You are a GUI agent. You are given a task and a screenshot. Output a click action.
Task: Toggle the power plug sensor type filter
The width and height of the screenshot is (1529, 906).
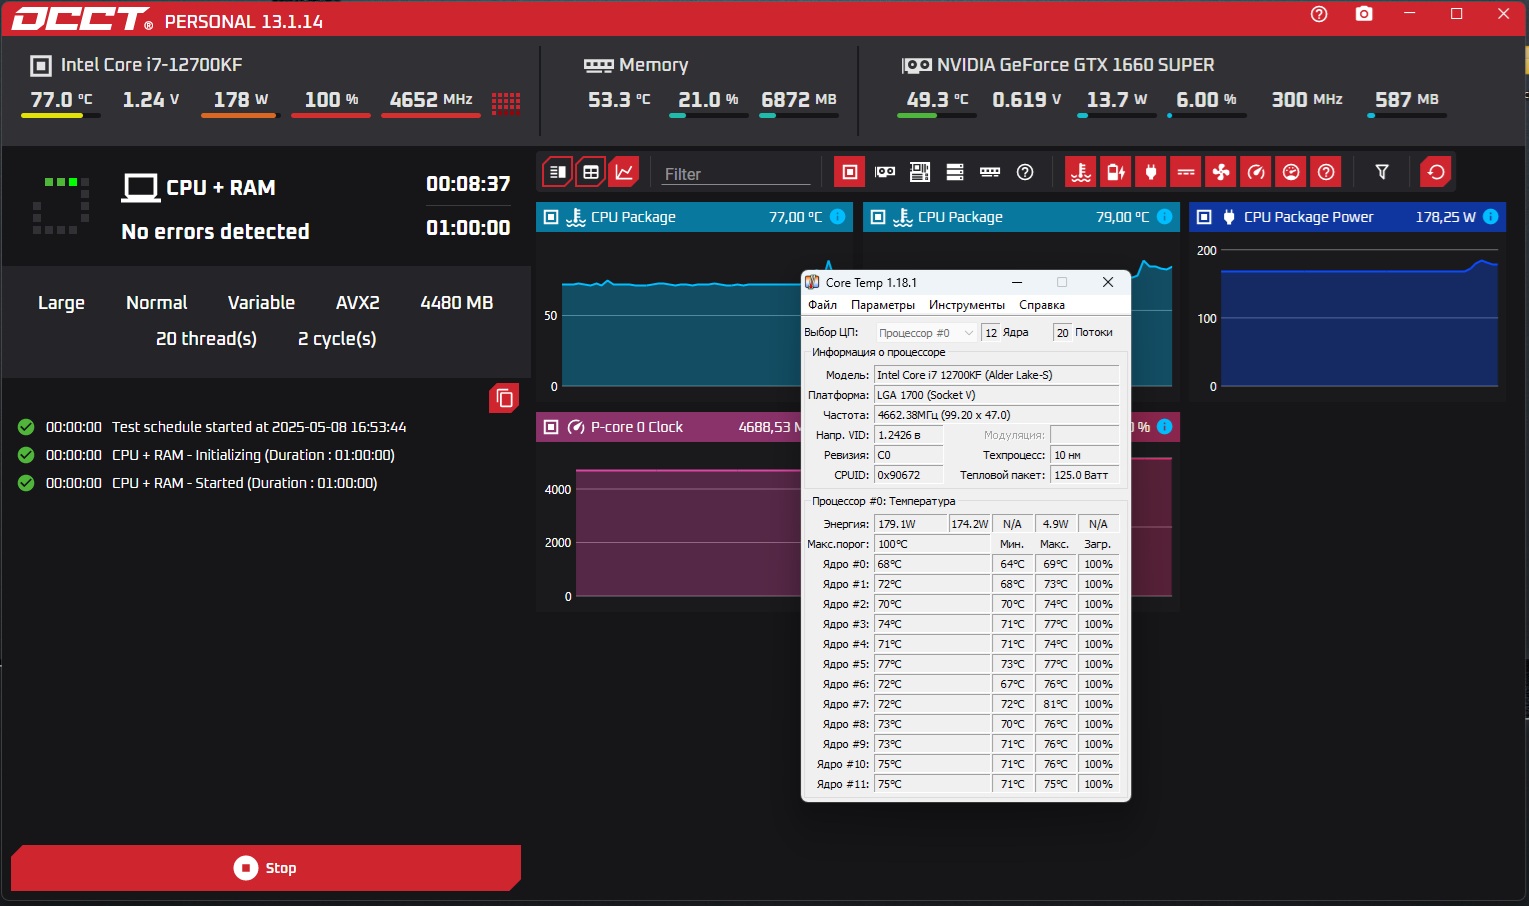pos(1151,172)
